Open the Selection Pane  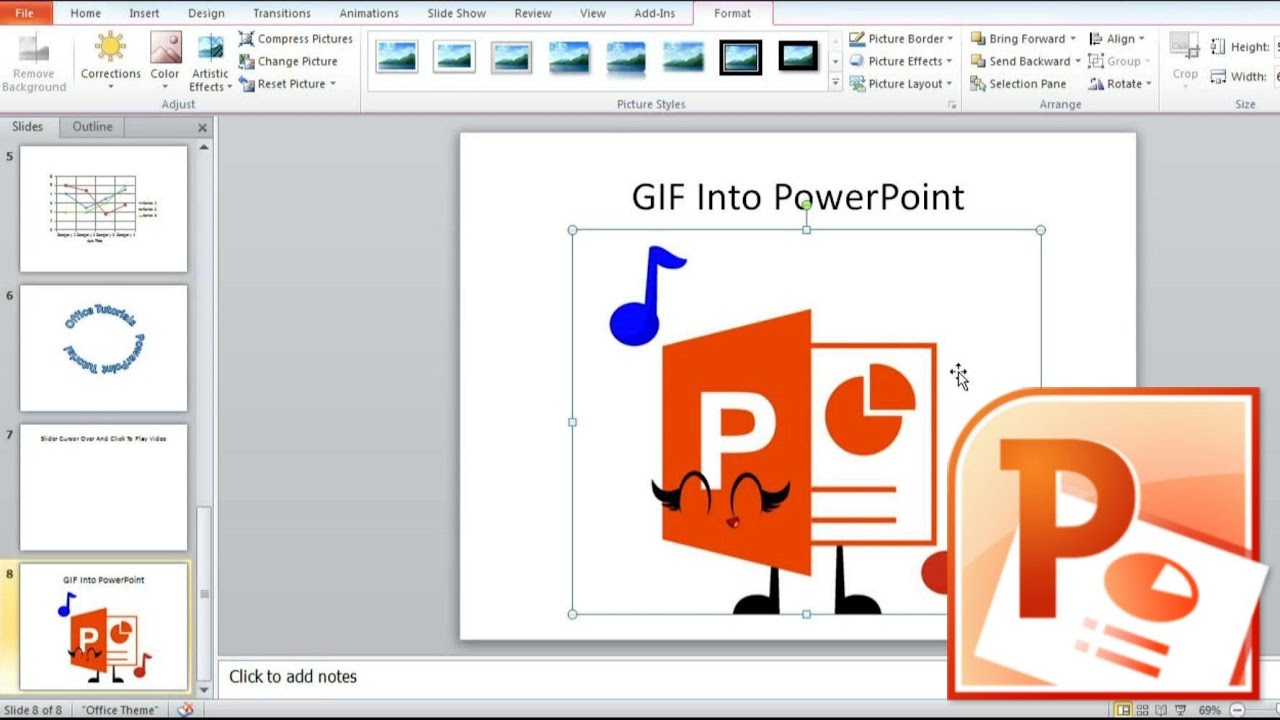(1017, 84)
